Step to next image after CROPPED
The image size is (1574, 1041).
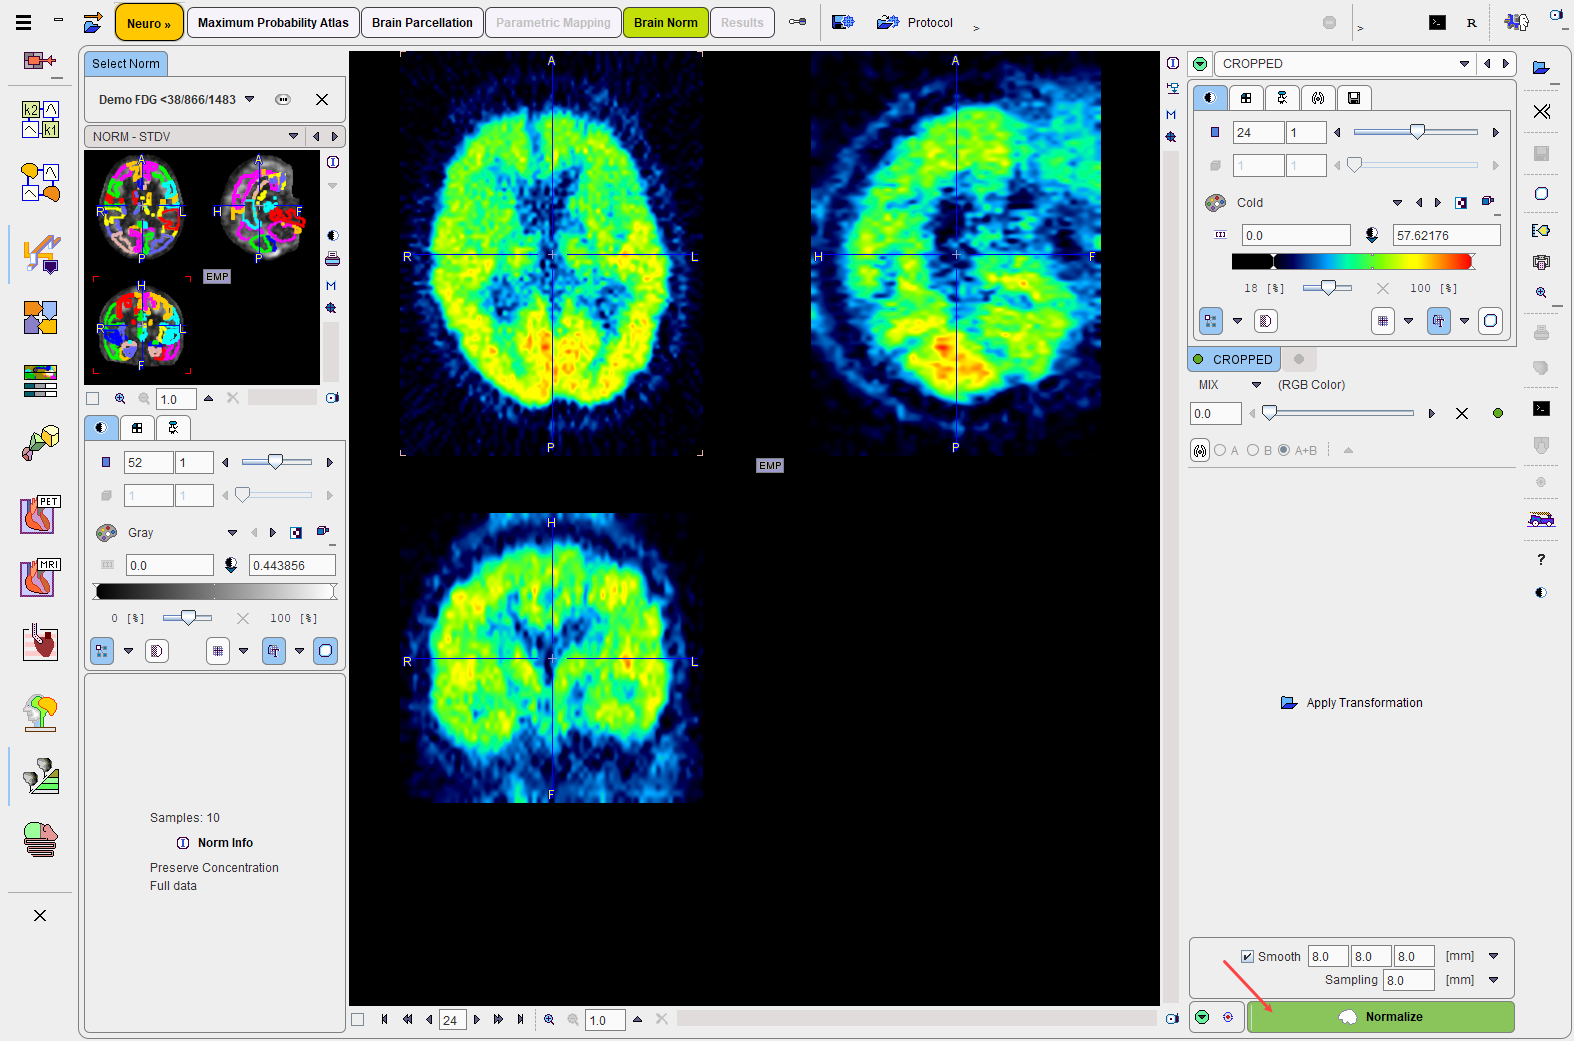click(x=1506, y=64)
